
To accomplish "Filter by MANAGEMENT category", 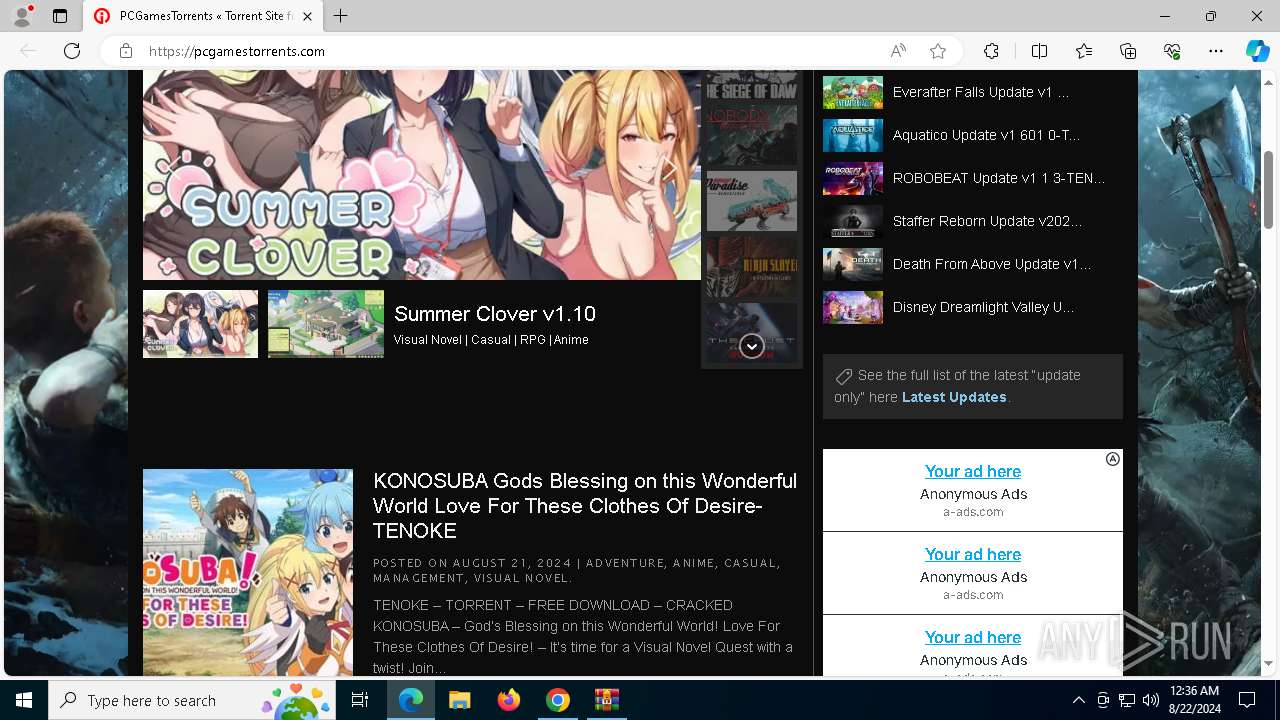I will pos(418,578).
